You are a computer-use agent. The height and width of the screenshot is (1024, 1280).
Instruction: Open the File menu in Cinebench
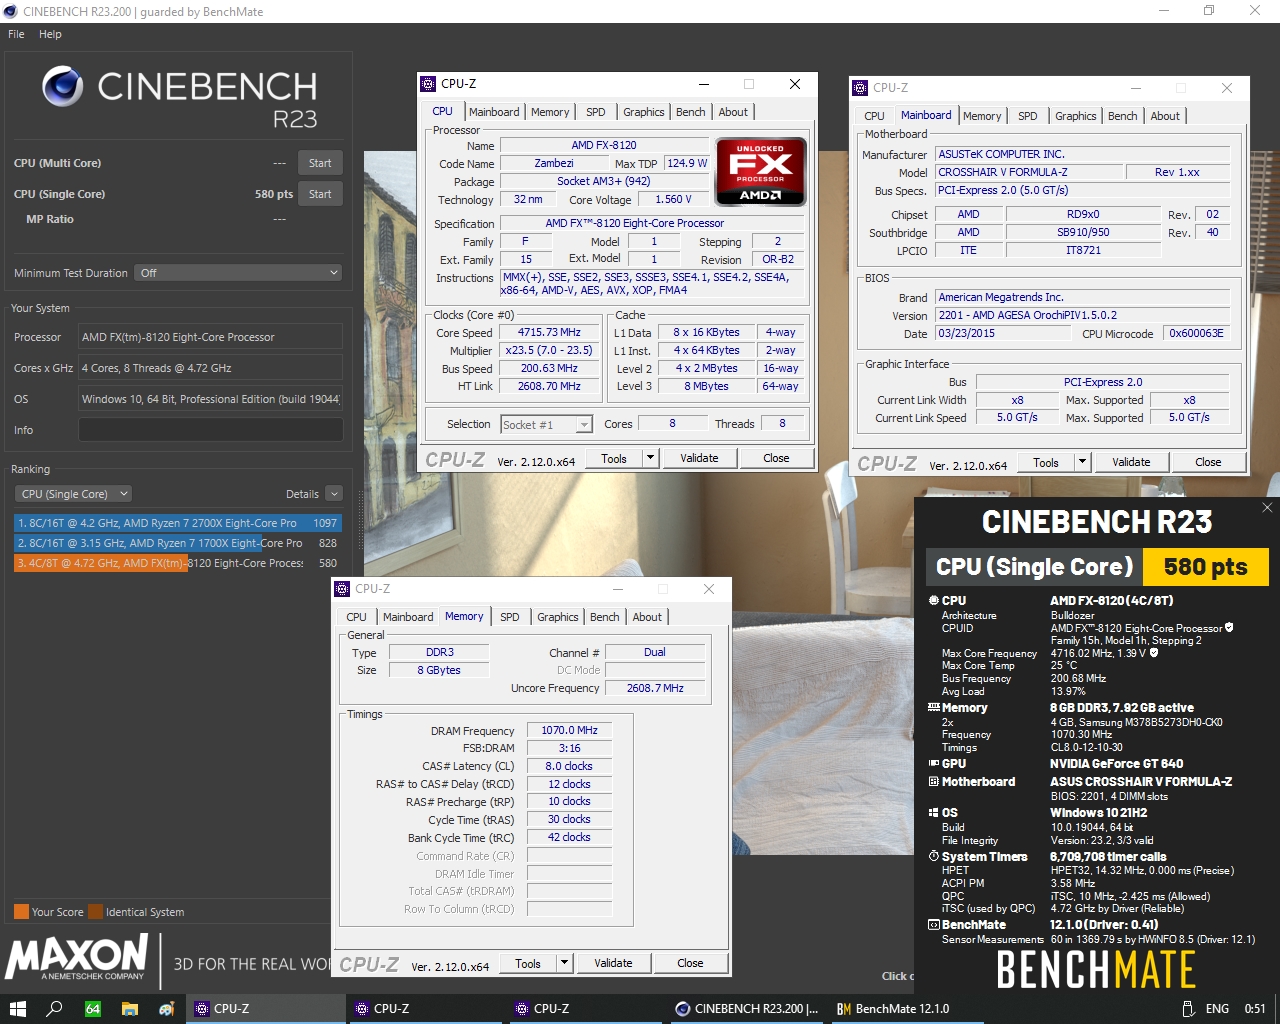[x=16, y=34]
